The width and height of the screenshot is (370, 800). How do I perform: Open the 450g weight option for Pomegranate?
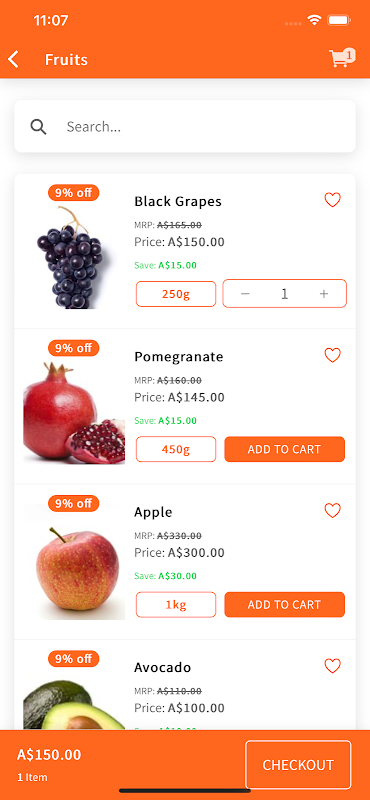pyautogui.click(x=176, y=449)
